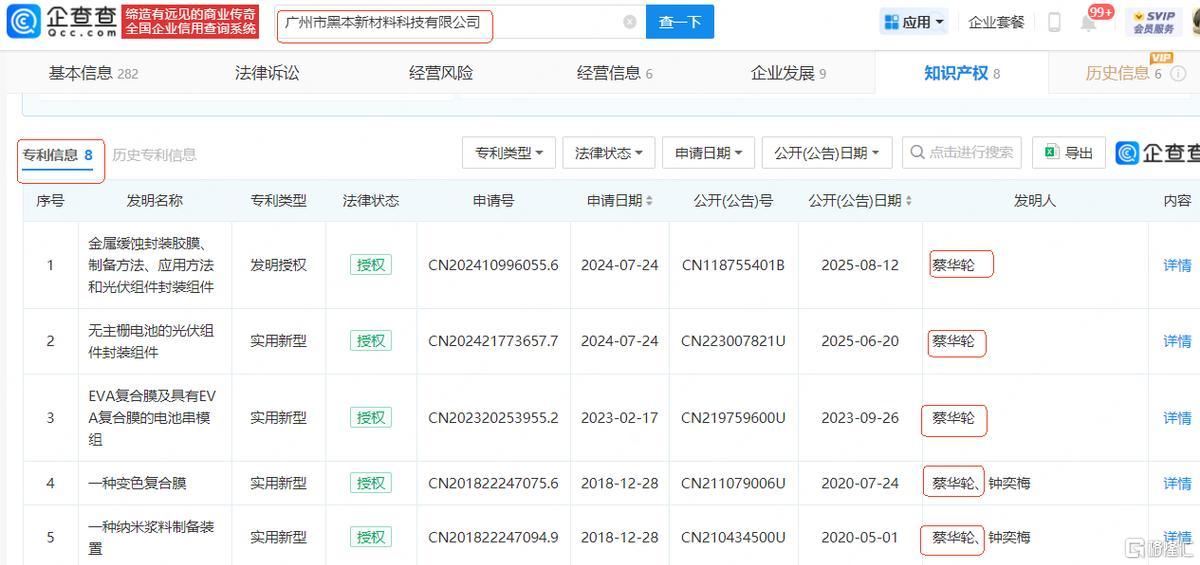
Task: Select application number CN202421773657.7
Action: [x=493, y=341]
